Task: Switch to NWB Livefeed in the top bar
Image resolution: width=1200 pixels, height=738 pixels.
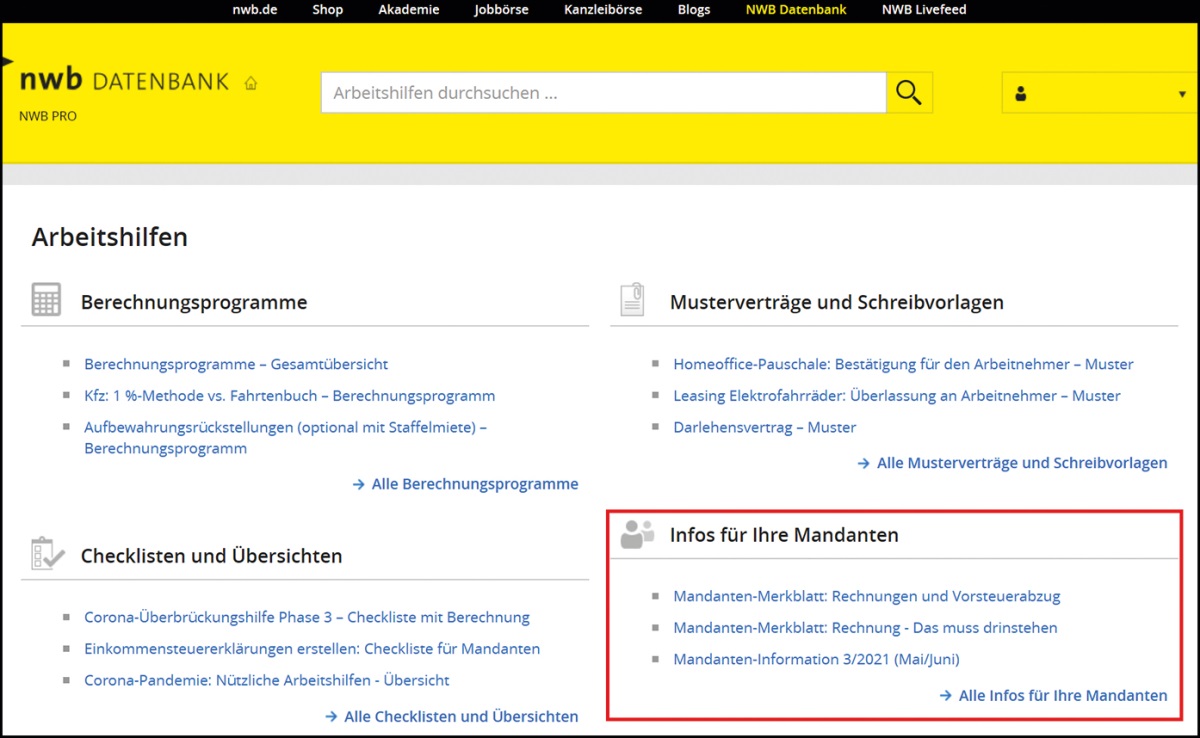Action: tap(924, 10)
